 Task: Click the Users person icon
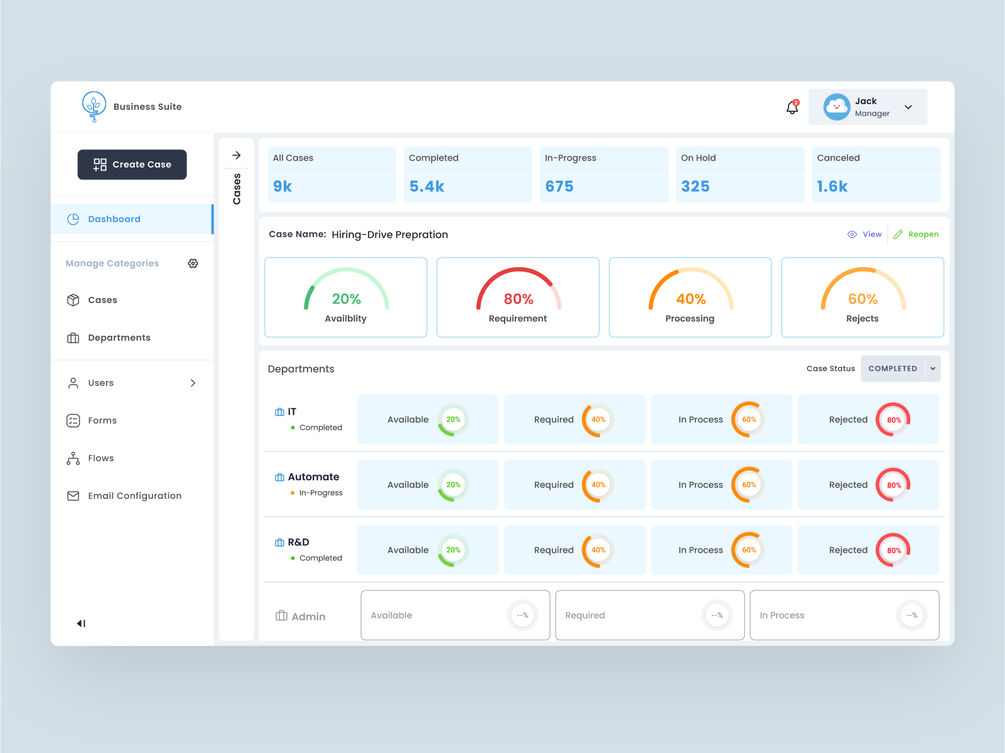[73, 383]
